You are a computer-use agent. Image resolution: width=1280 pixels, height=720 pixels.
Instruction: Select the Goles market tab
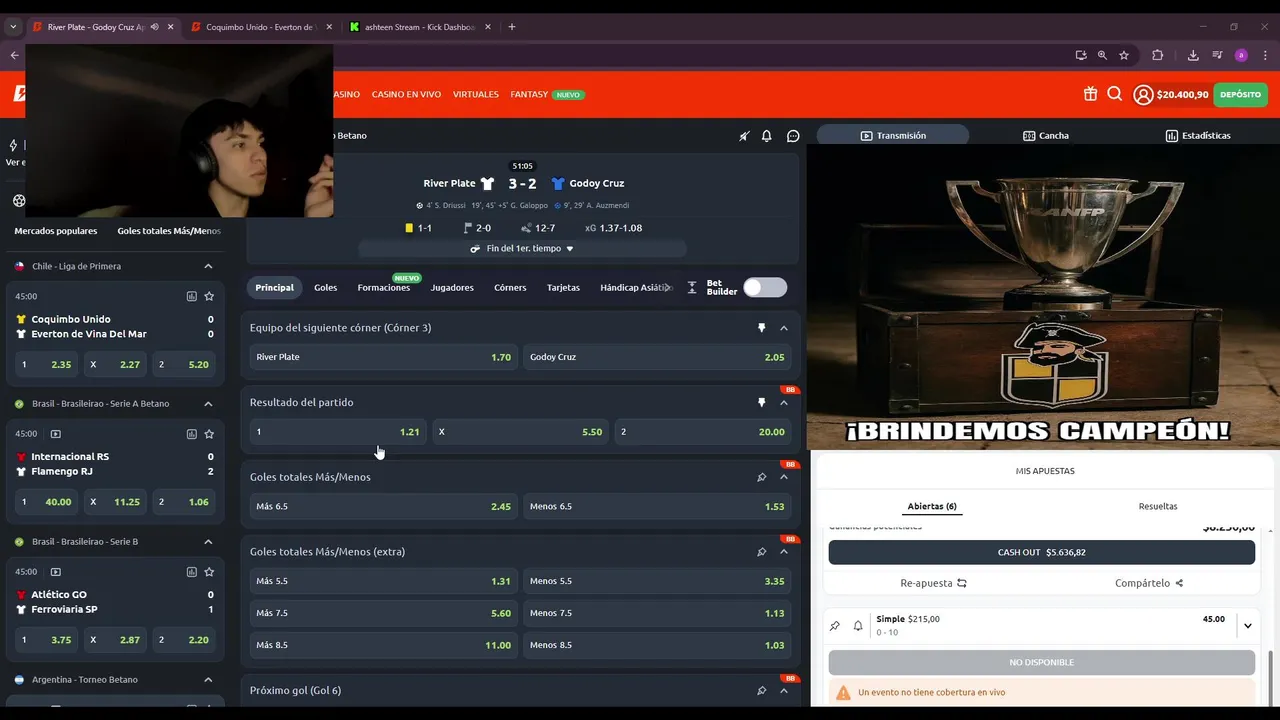point(325,287)
